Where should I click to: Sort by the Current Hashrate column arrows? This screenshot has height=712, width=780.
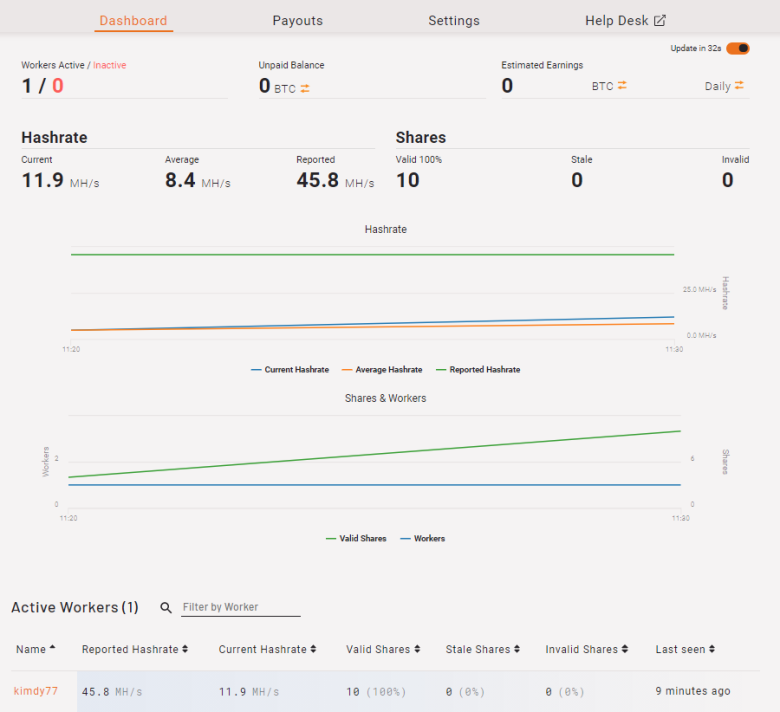pyautogui.click(x=313, y=649)
